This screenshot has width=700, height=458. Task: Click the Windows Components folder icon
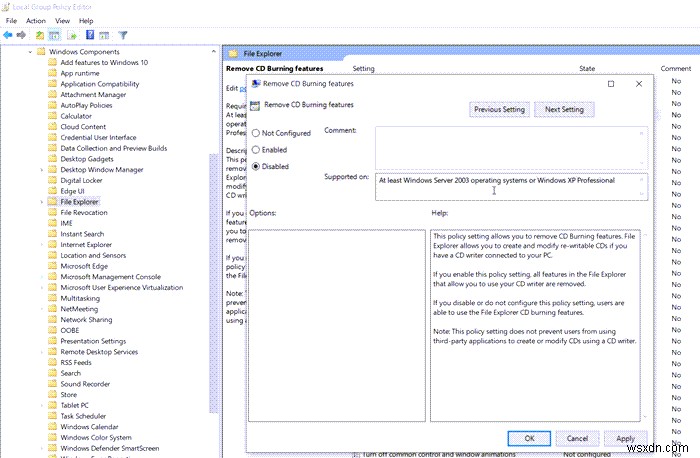click(41, 51)
